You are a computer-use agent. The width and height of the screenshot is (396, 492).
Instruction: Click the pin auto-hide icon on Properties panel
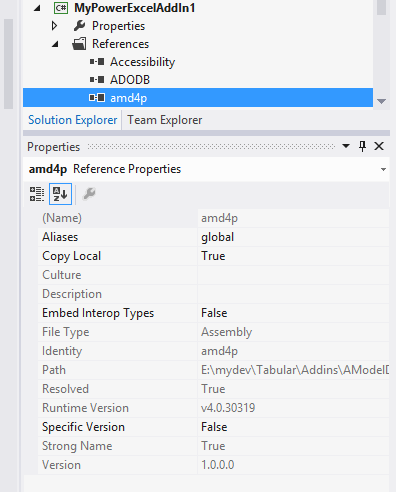(x=362, y=146)
